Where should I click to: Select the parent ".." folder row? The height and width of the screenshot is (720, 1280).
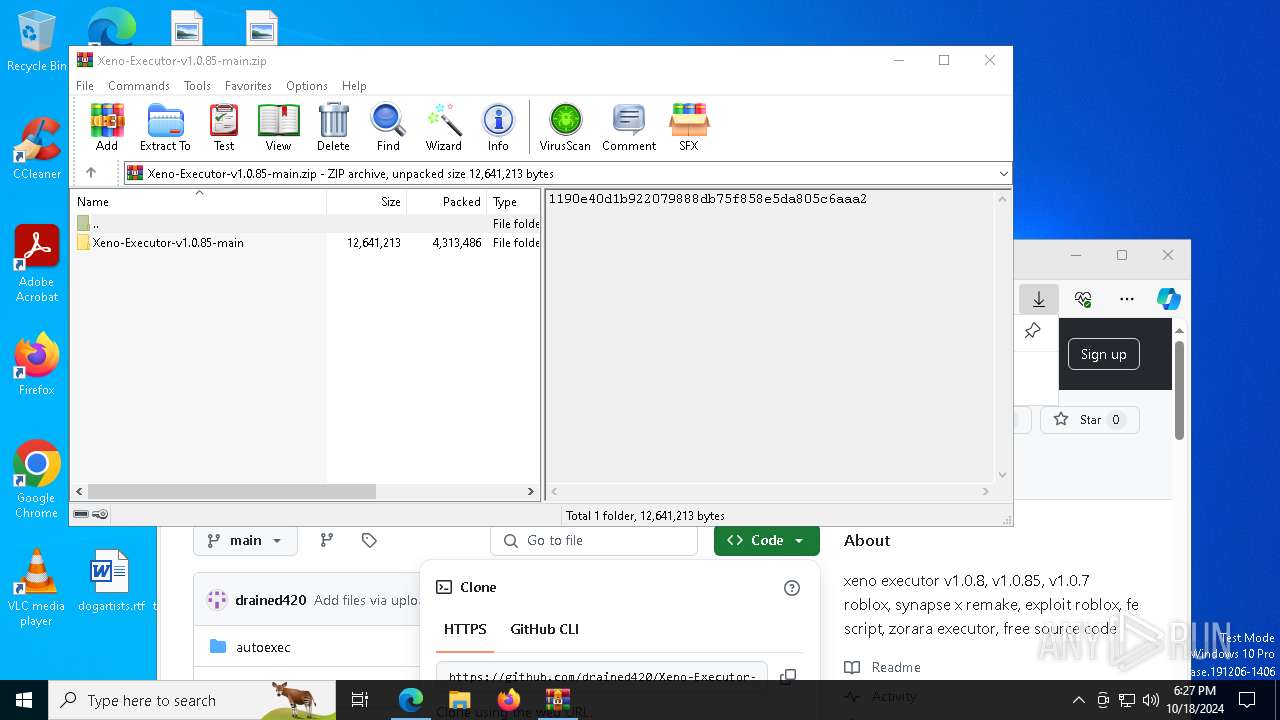click(306, 224)
